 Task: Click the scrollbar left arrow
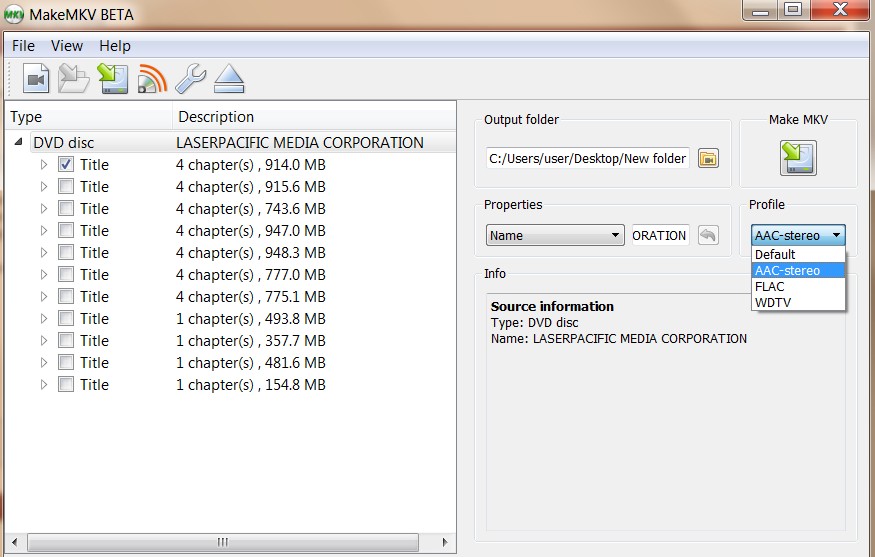coord(15,542)
